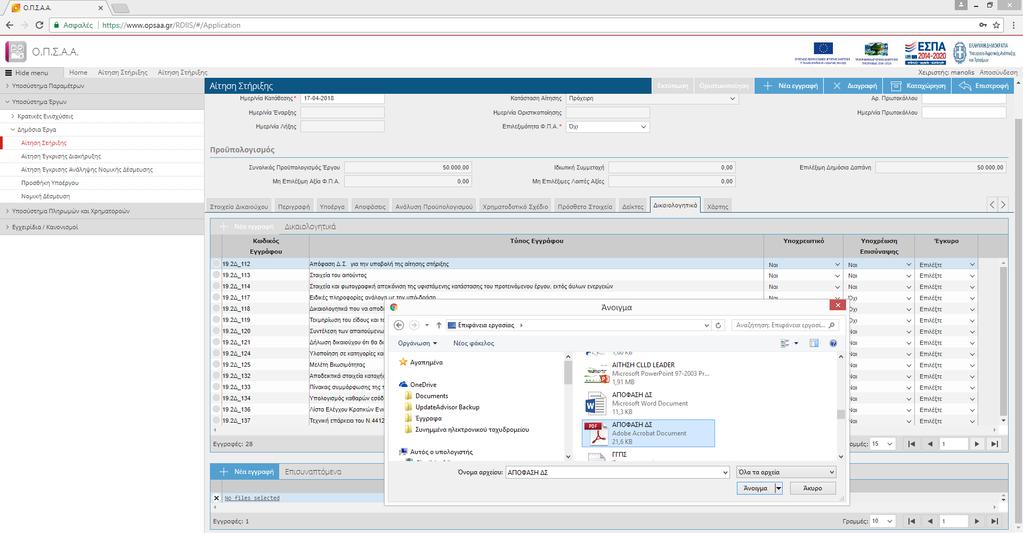This screenshot has width=1023, height=533.
Task: Switch to the Υποέργα tab
Action: 332,206
